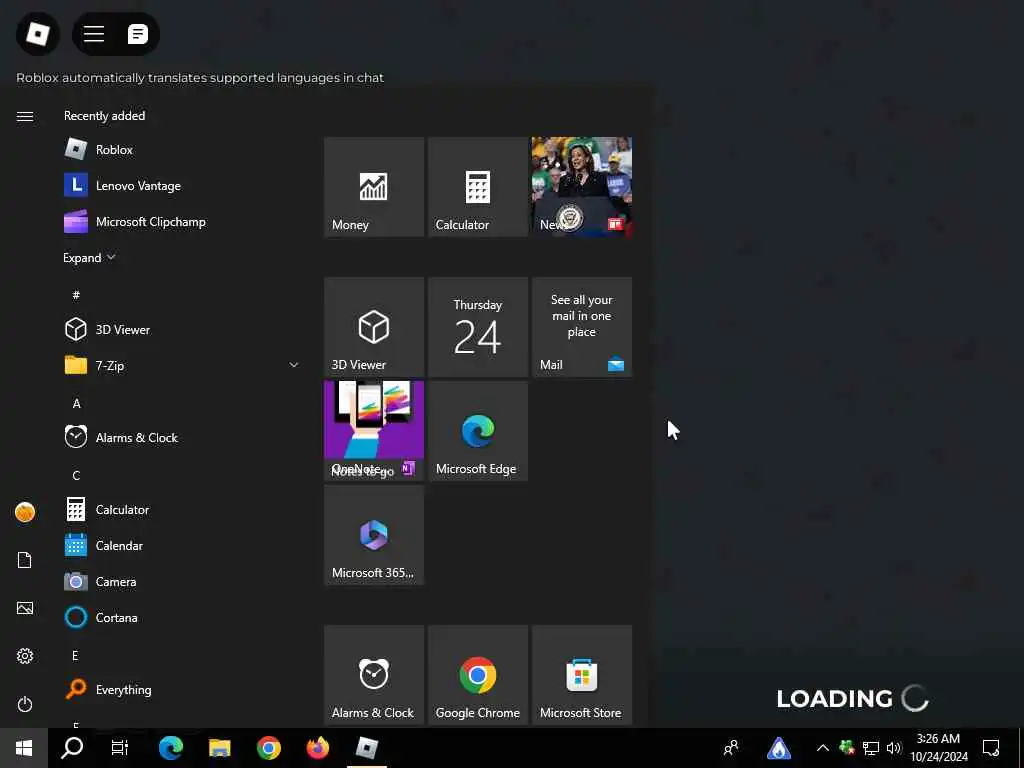
Task: Click the letter E section header
Action: coord(75,655)
